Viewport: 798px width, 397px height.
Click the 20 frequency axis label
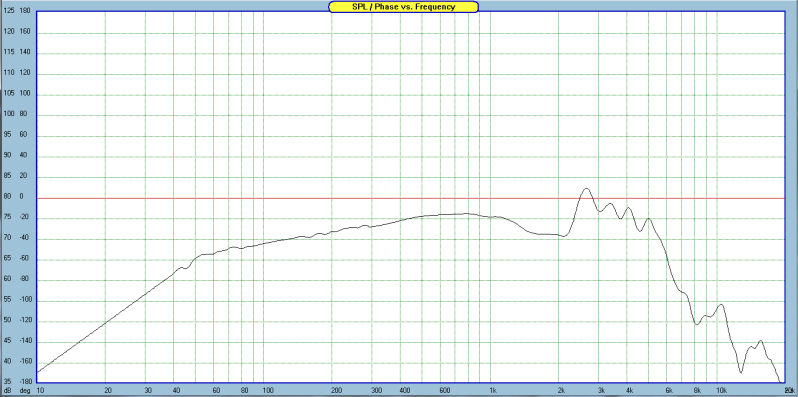[108, 390]
